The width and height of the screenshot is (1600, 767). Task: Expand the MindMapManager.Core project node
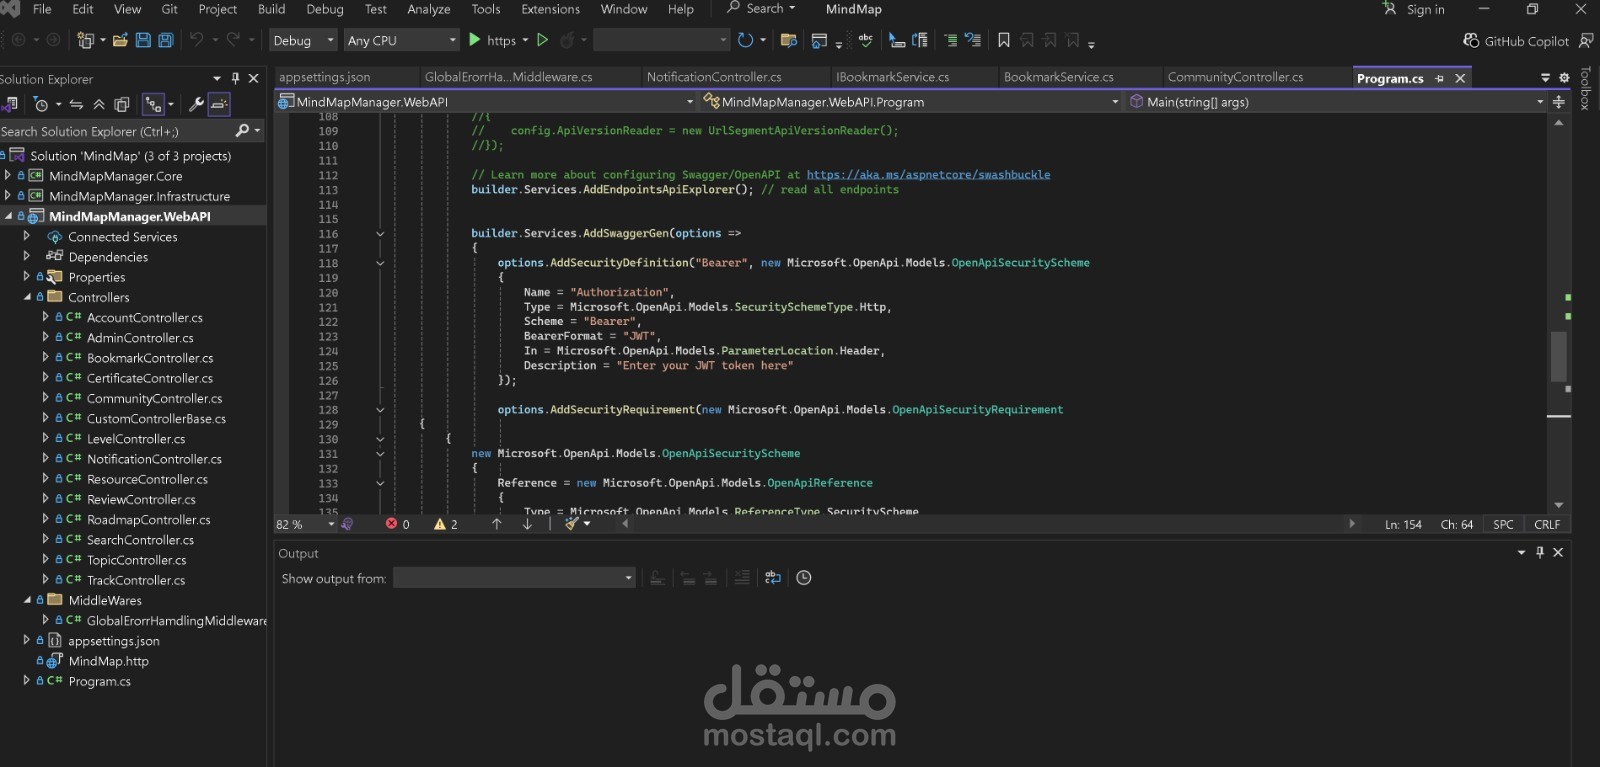(x=8, y=176)
